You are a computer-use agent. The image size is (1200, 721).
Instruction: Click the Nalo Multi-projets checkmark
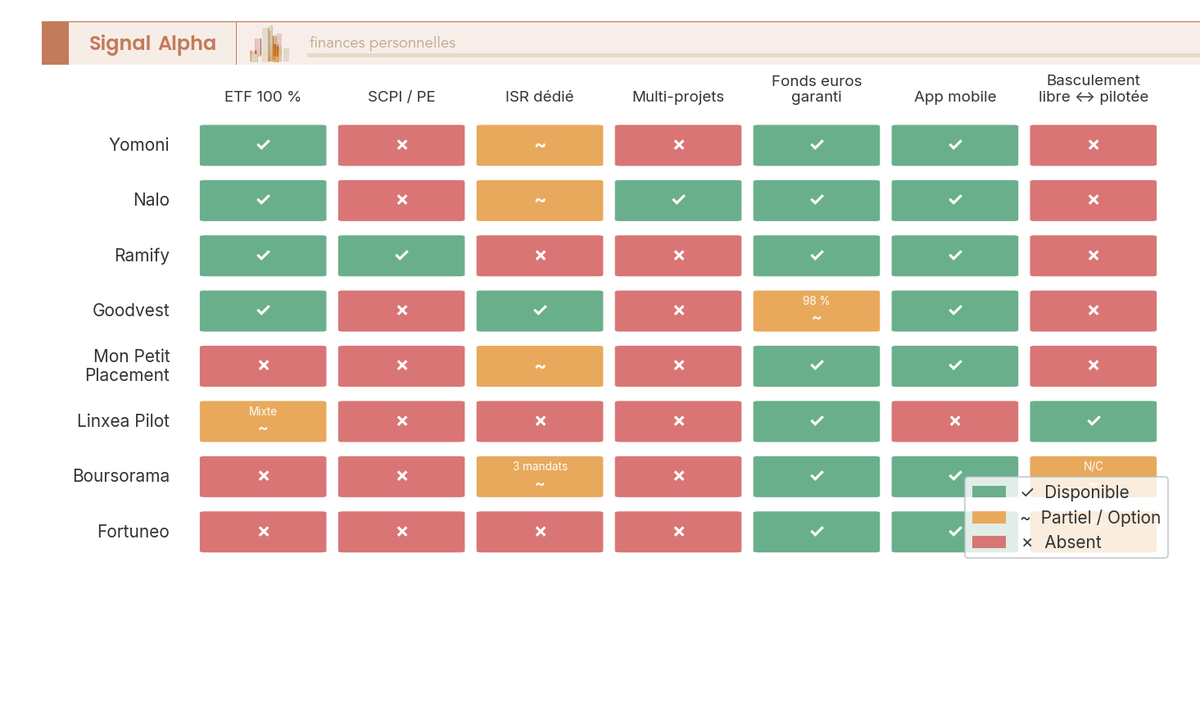pyautogui.click(x=678, y=200)
